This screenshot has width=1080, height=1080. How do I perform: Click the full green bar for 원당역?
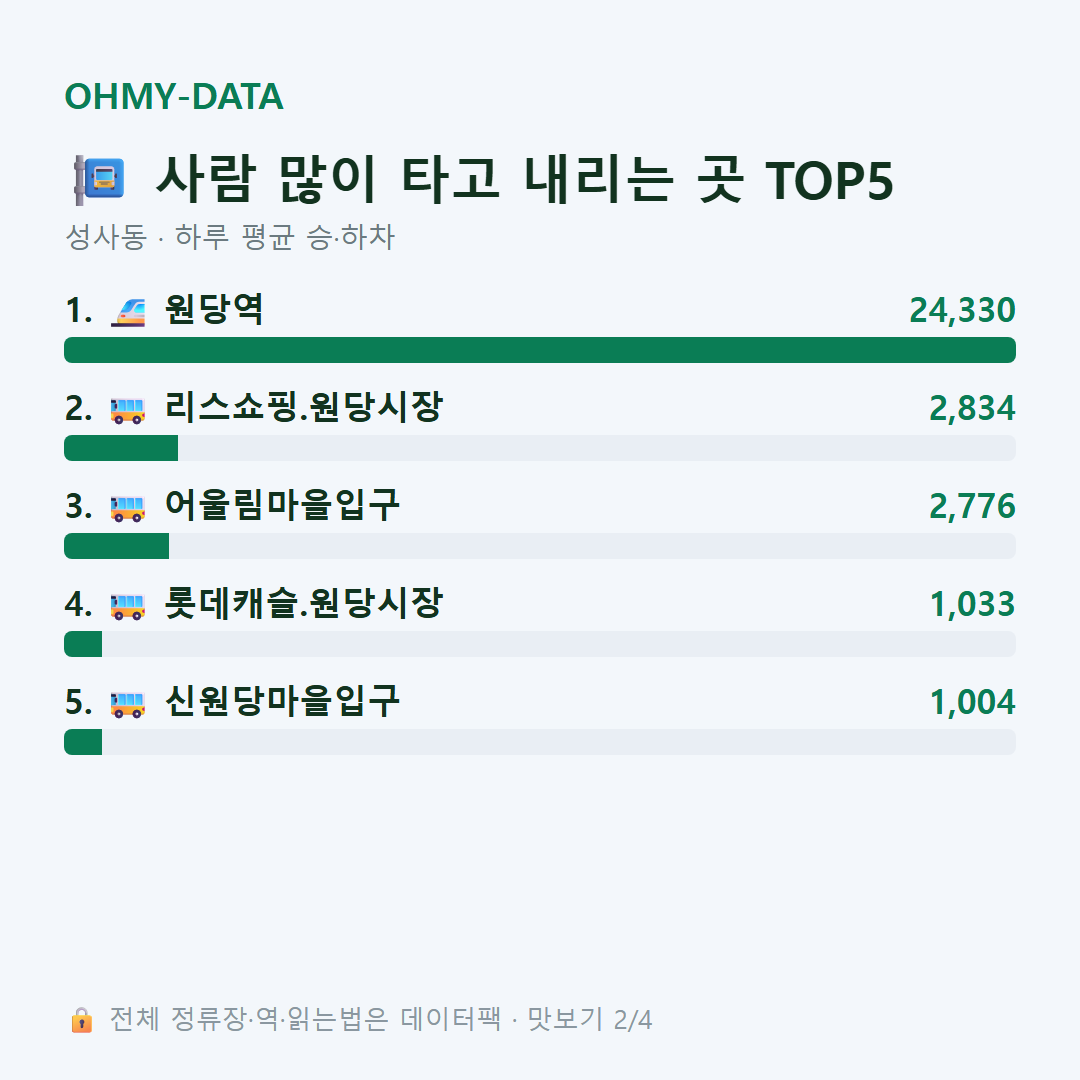click(540, 350)
